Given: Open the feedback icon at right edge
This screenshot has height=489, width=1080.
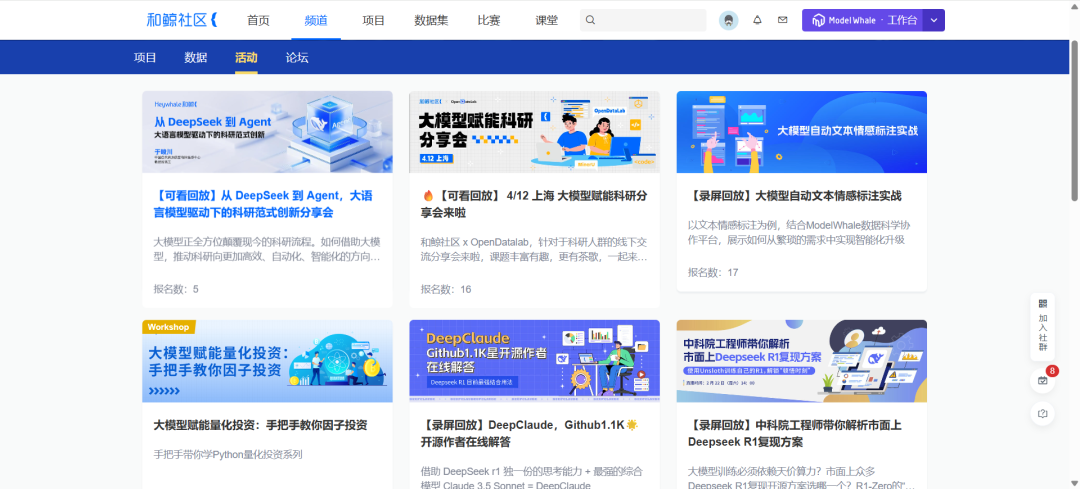Looking at the screenshot, I should tap(1043, 413).
